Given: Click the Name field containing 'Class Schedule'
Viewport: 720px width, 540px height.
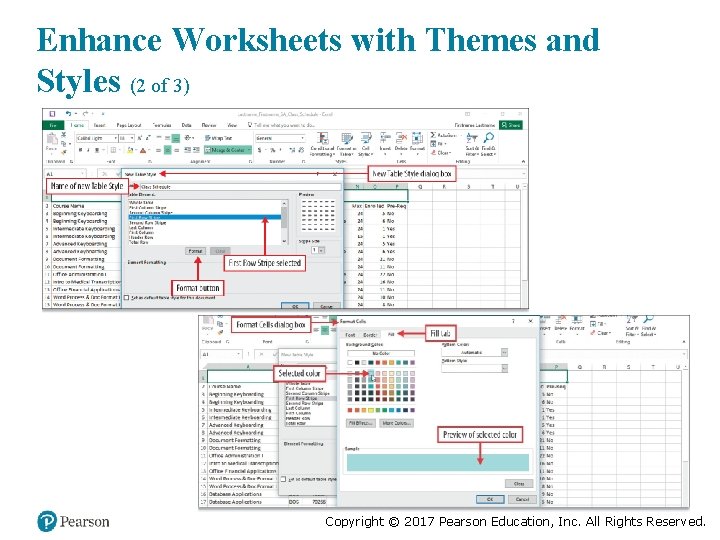Looking at the screenshot, I should tap(240, 187).
